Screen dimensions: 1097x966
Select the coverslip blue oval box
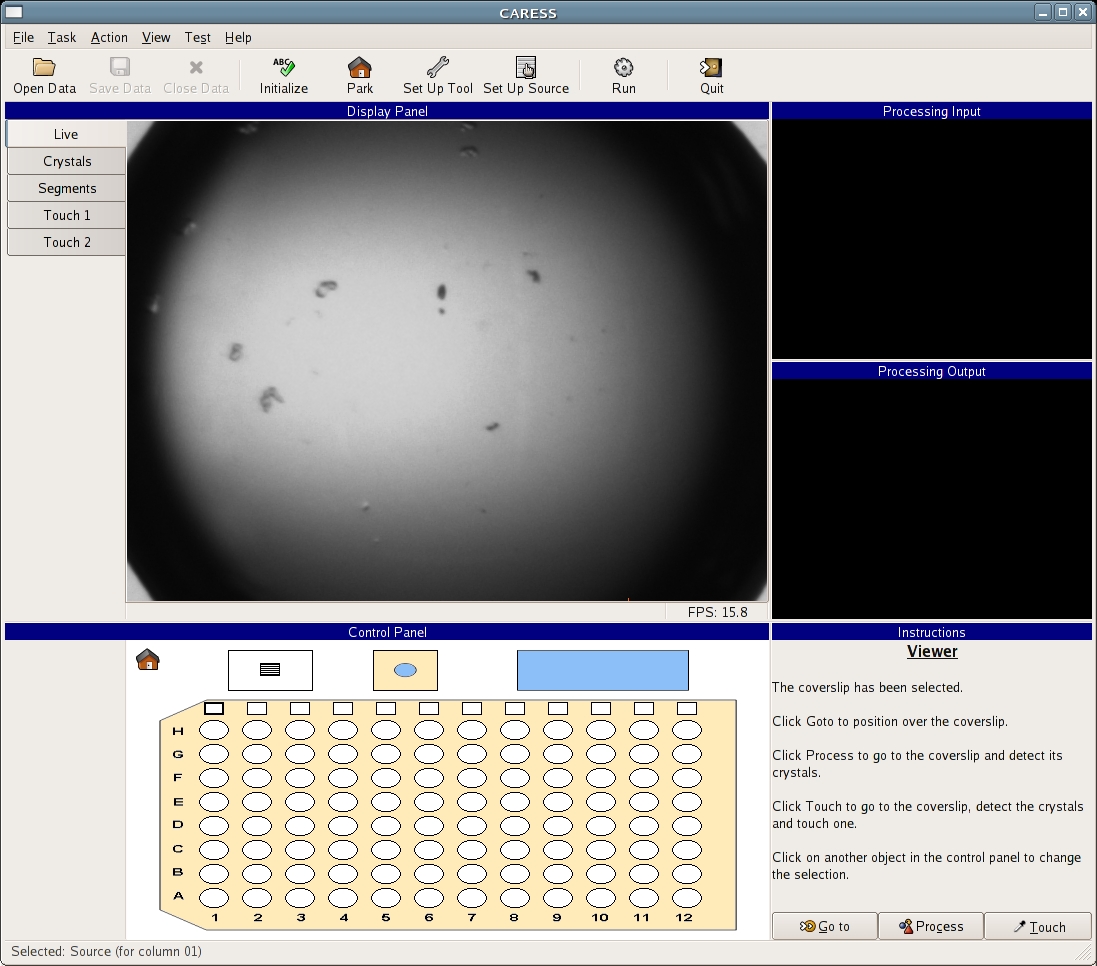click(x=405, y=670)
